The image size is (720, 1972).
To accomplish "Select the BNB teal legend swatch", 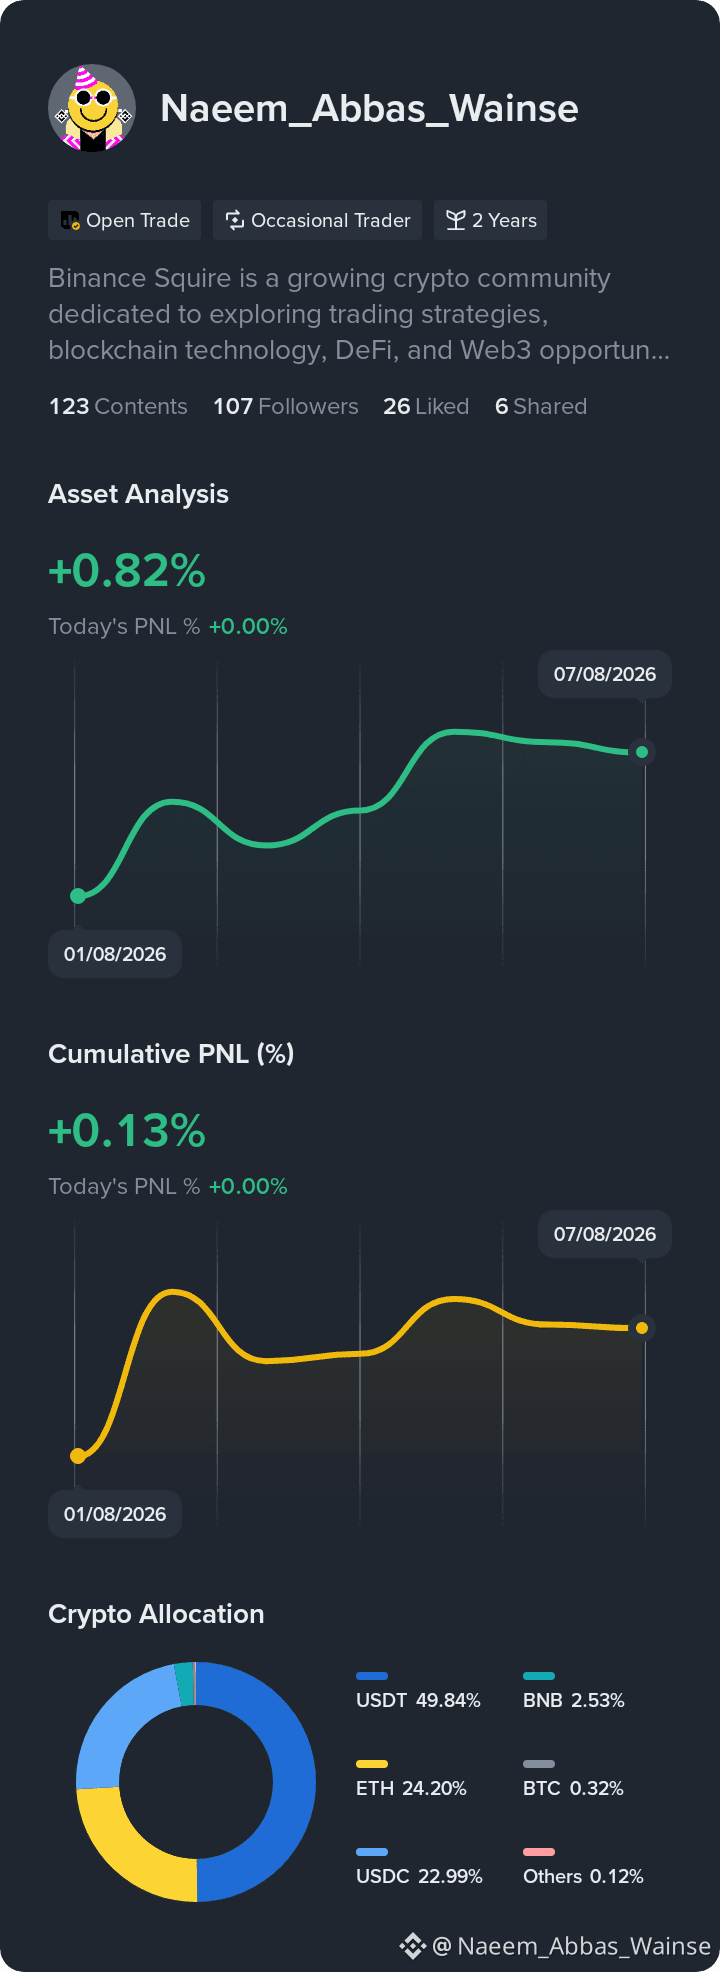I will (539, 1676).
